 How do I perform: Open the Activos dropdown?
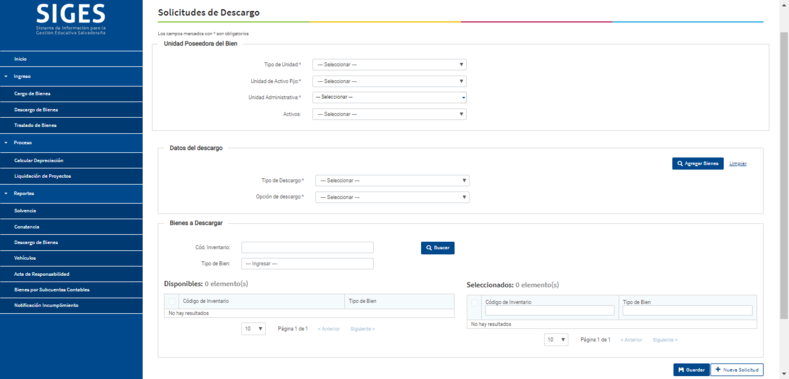(389, 114)
